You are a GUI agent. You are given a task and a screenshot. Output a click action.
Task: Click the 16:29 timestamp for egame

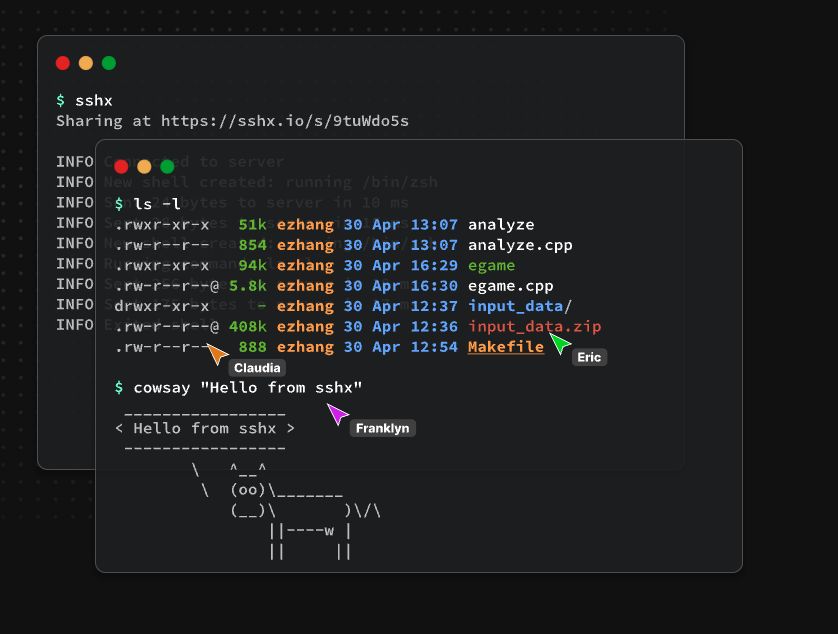pyautogui.click(x=434, y=266)
